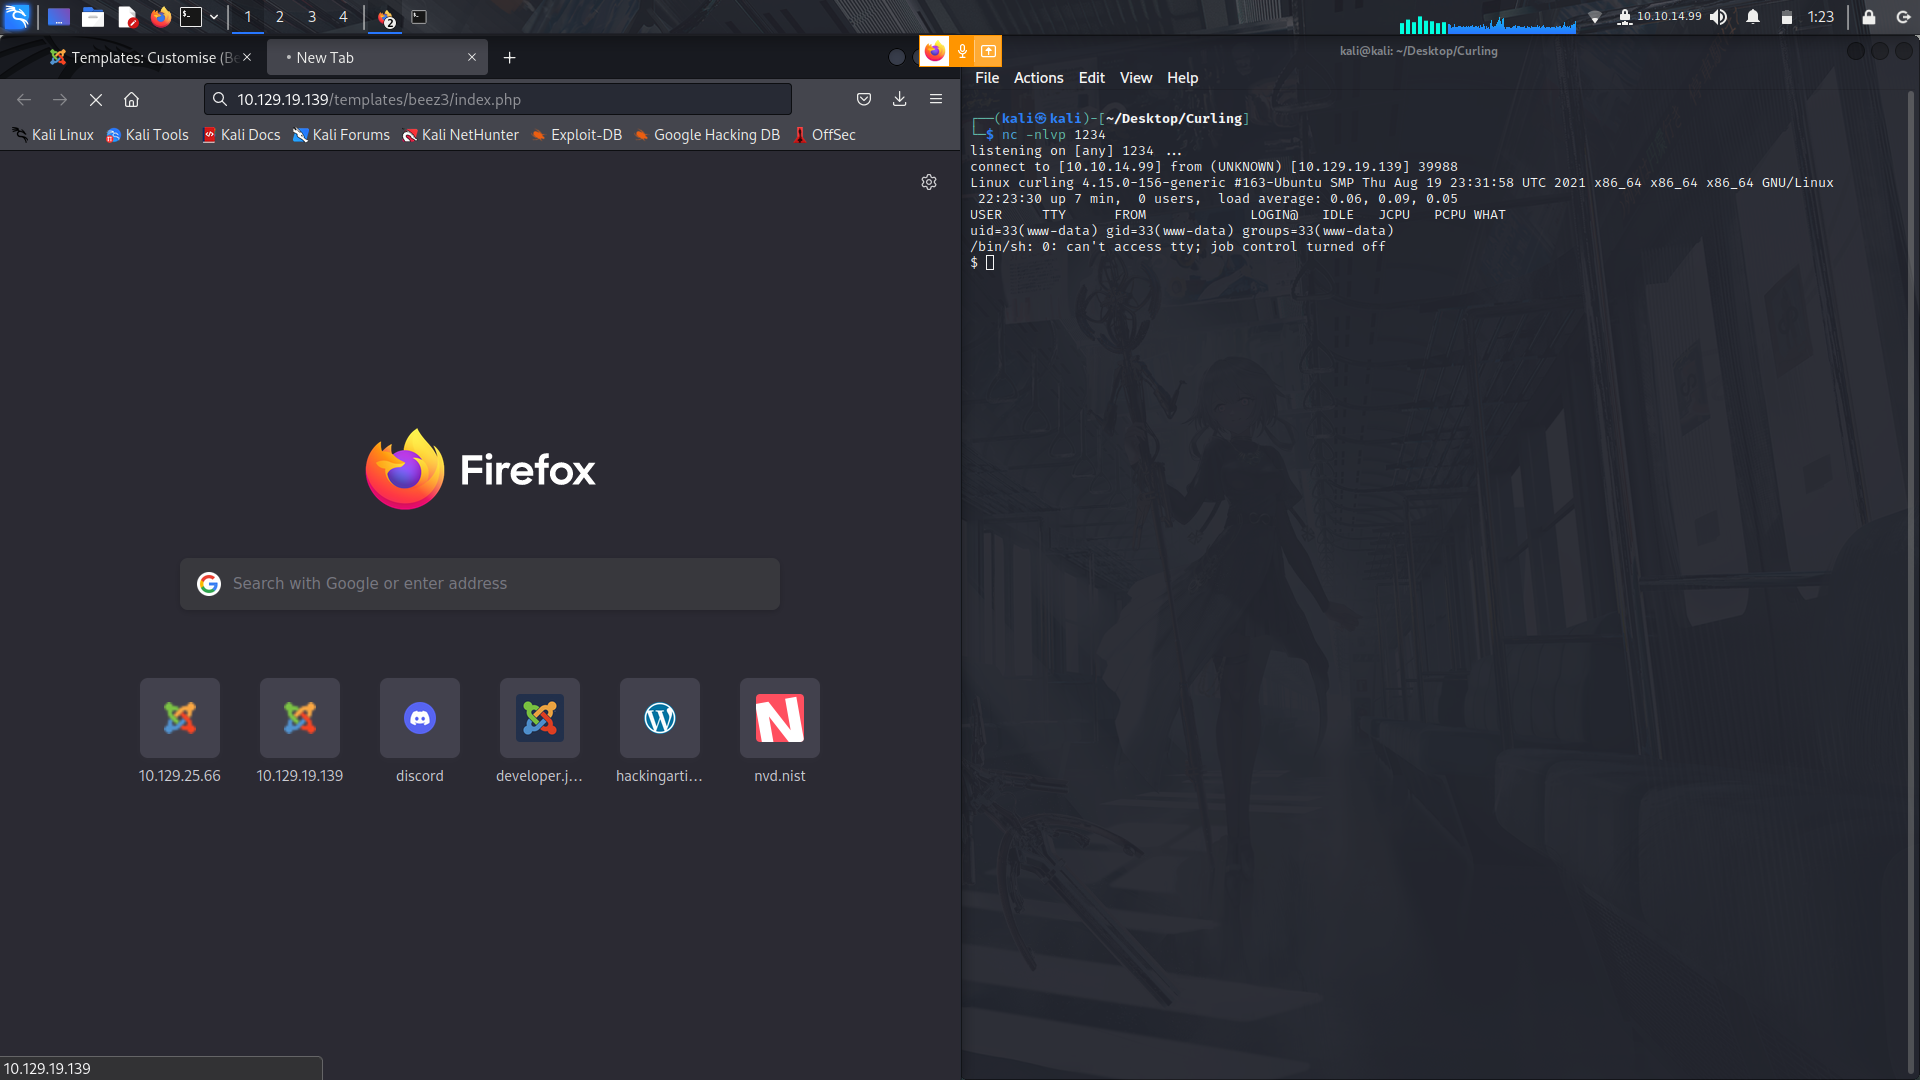Open the discord shortcut tile
The height and width of the screenshot is (1080, 1920).
[420, 718]
